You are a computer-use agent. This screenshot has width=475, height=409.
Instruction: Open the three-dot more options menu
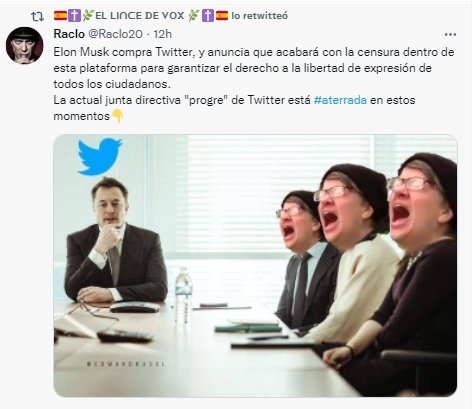coord(450,34)
